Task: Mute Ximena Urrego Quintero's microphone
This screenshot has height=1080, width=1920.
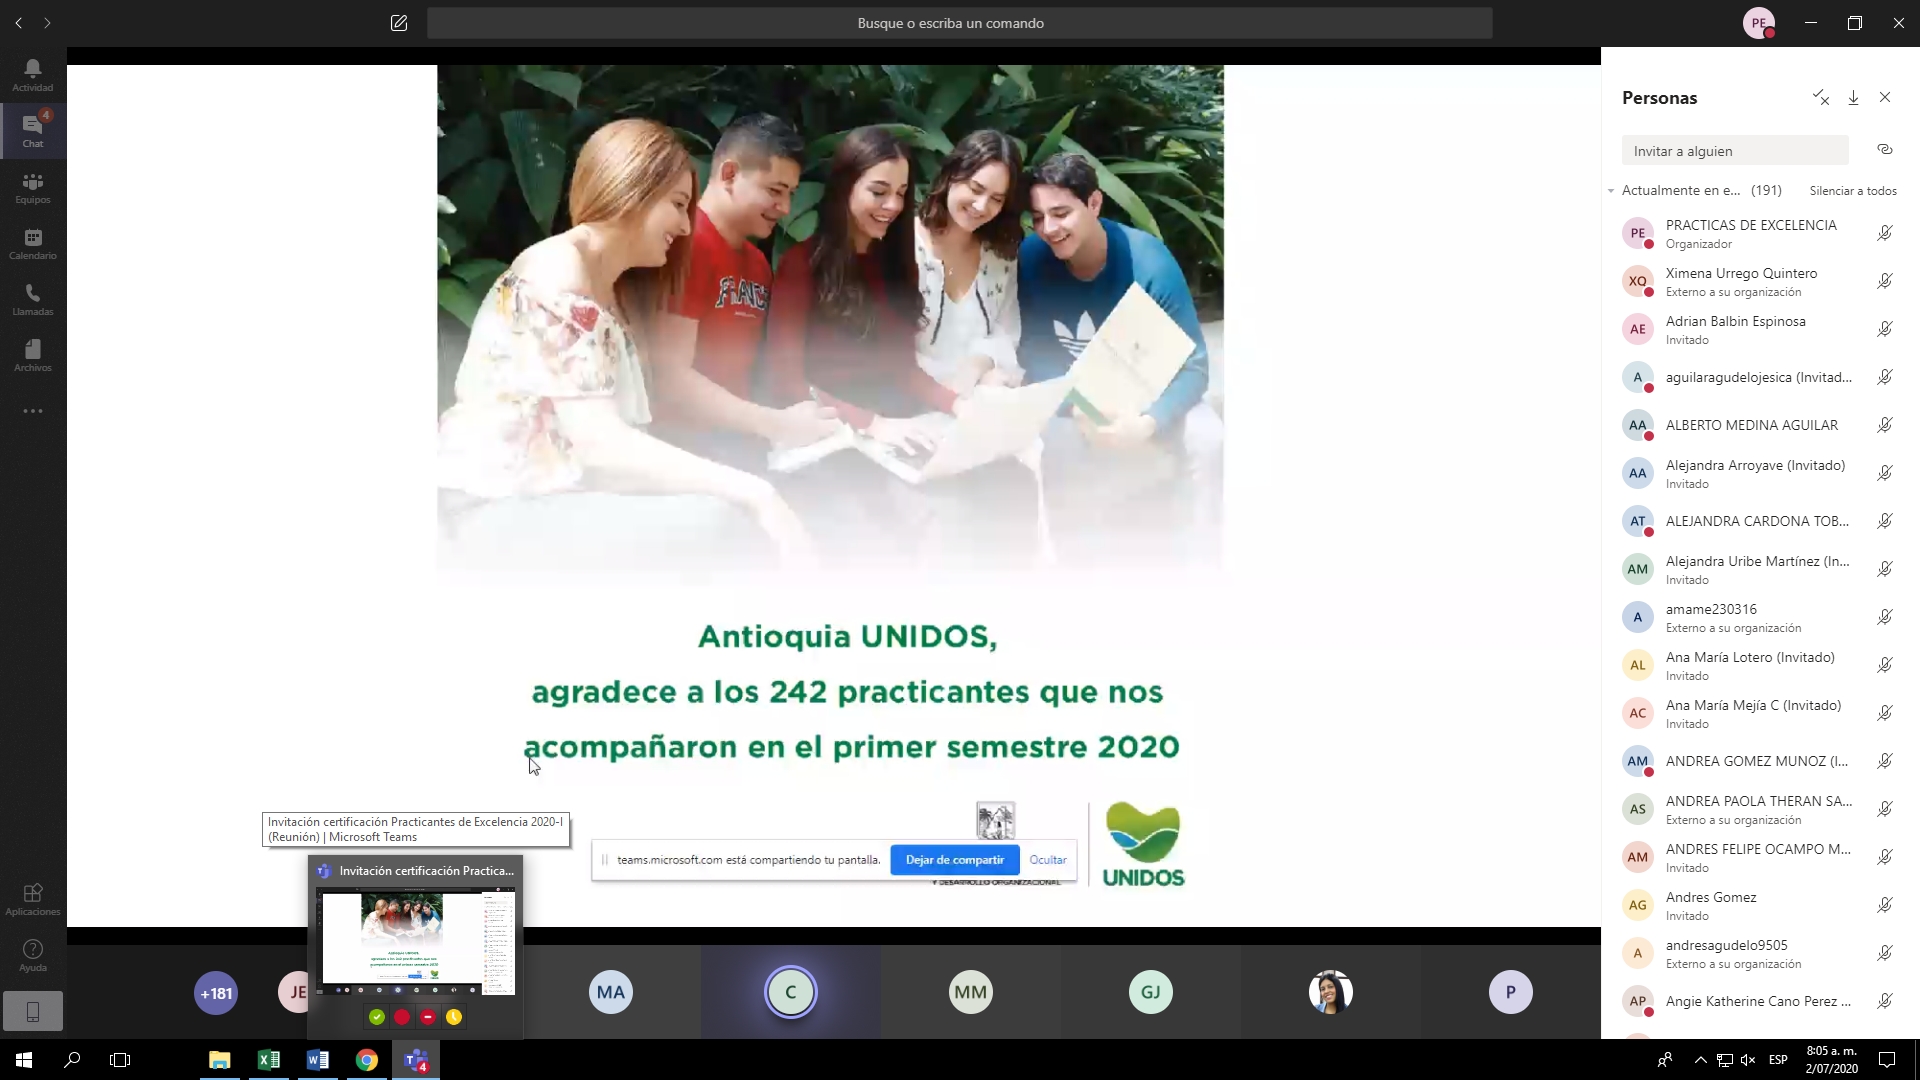Action: pos(1886,281)
